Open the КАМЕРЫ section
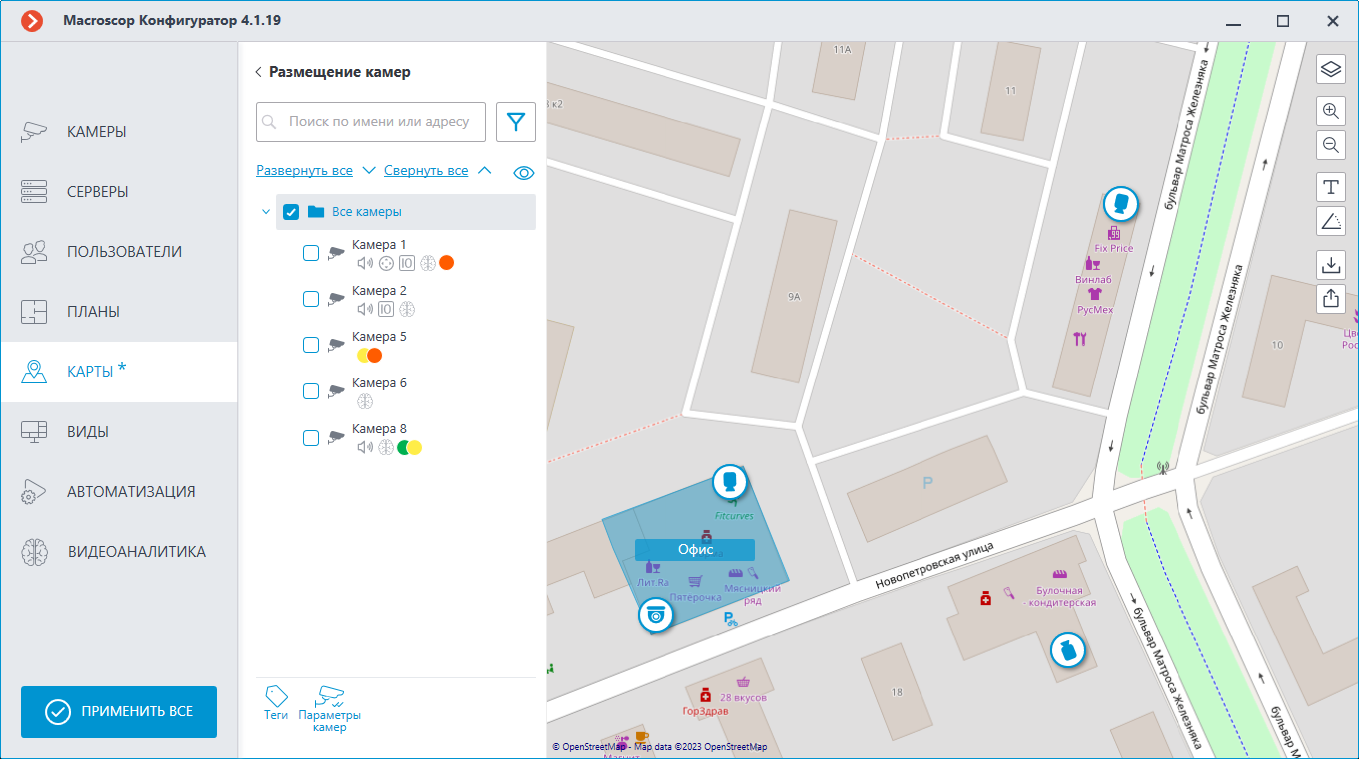The image size is (1359, 759). click(x=119, y=132)
